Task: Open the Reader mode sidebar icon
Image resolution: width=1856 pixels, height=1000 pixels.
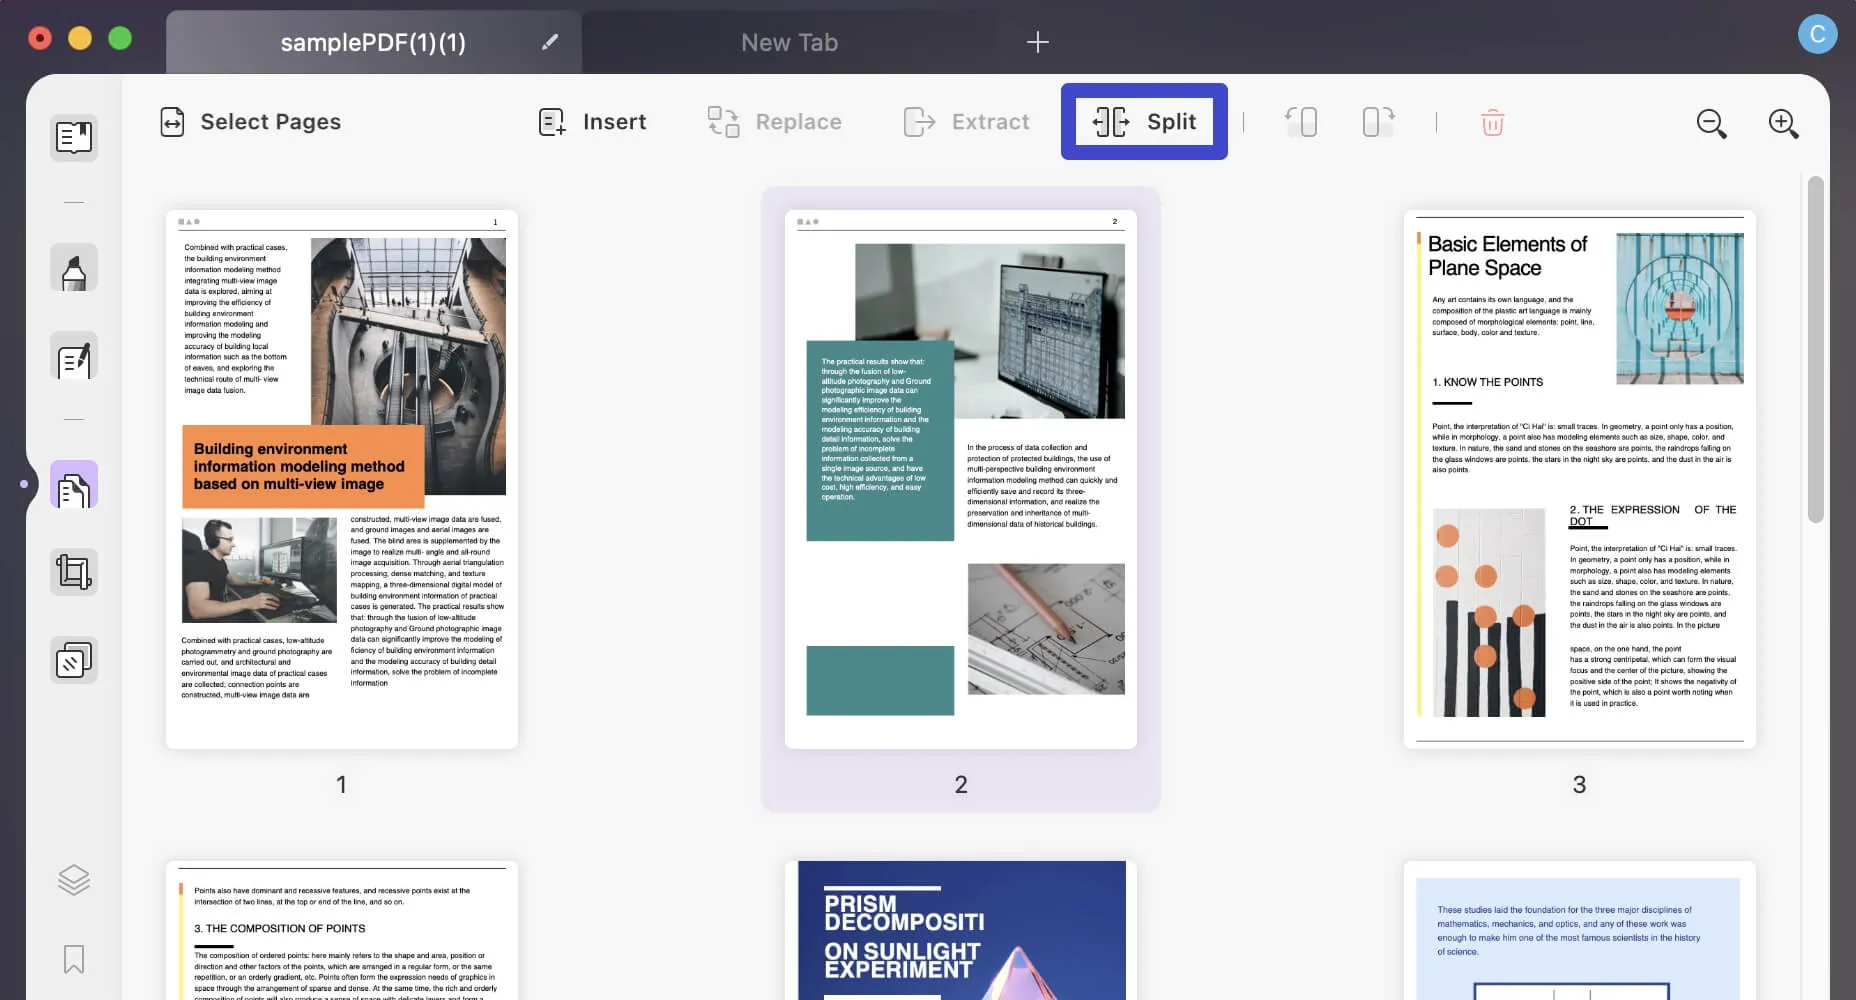Action: [74, 138]
